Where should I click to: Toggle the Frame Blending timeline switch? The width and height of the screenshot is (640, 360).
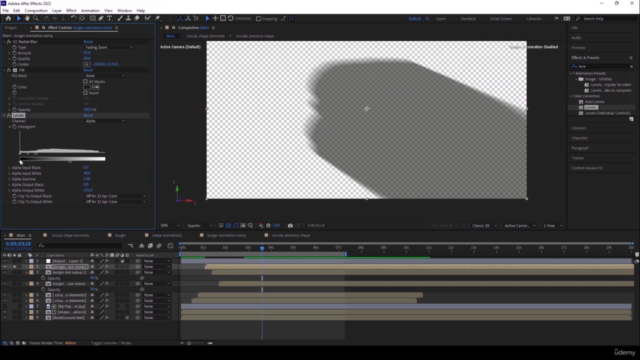click(150, 246)
